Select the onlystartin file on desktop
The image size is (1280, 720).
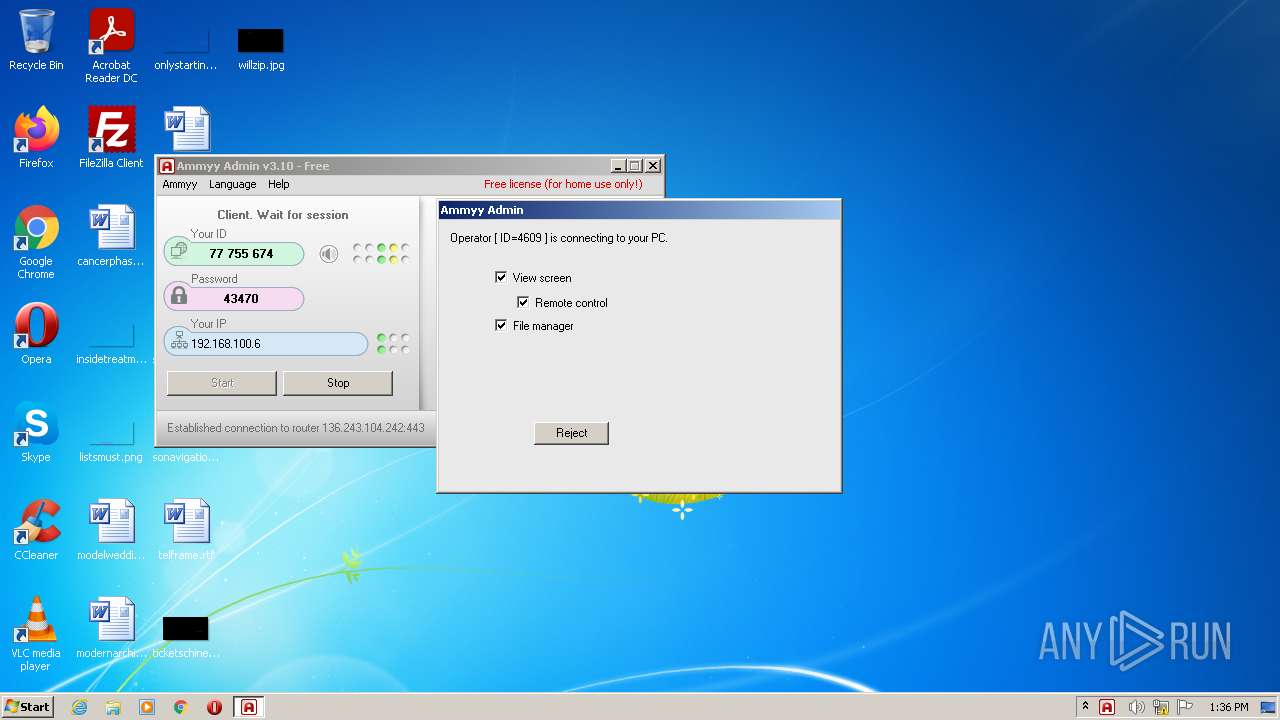(x=186, y=48)
